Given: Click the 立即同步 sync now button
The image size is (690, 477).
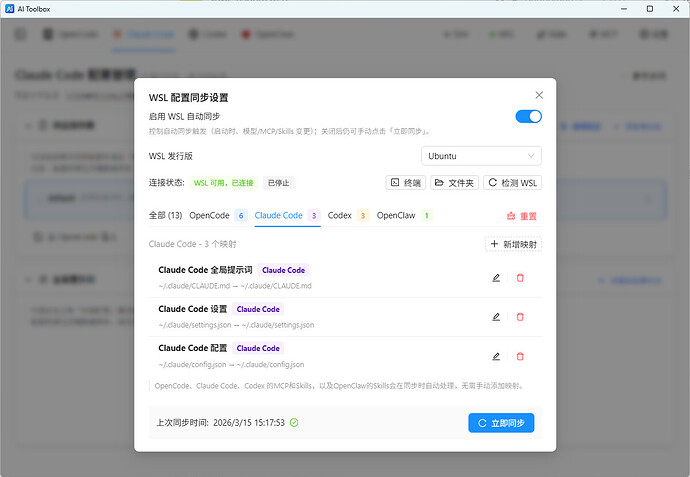Looking at the screenshot, I should coord(501,423).
